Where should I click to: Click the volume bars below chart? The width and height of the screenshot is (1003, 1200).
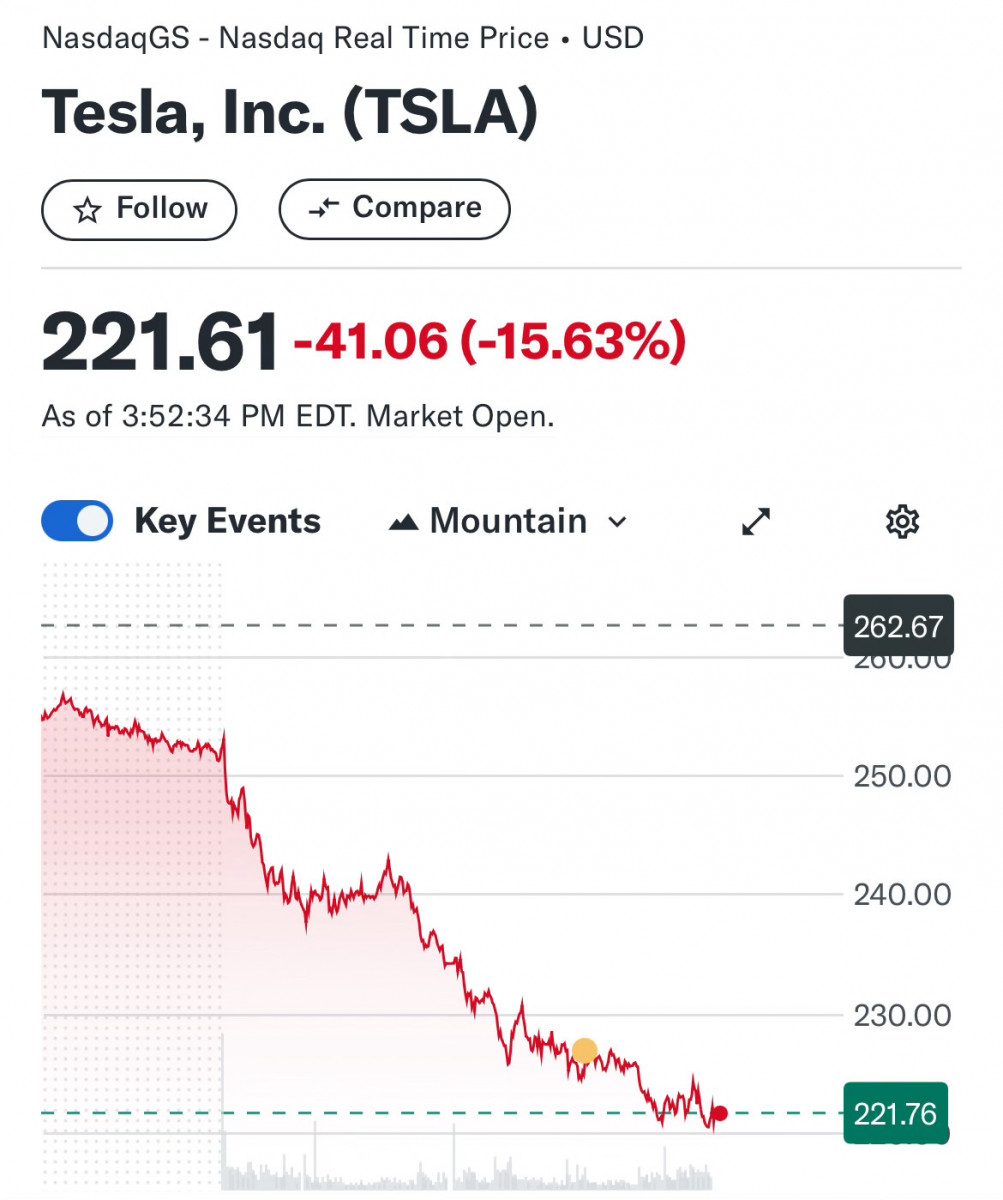(x=465, y=1170)
